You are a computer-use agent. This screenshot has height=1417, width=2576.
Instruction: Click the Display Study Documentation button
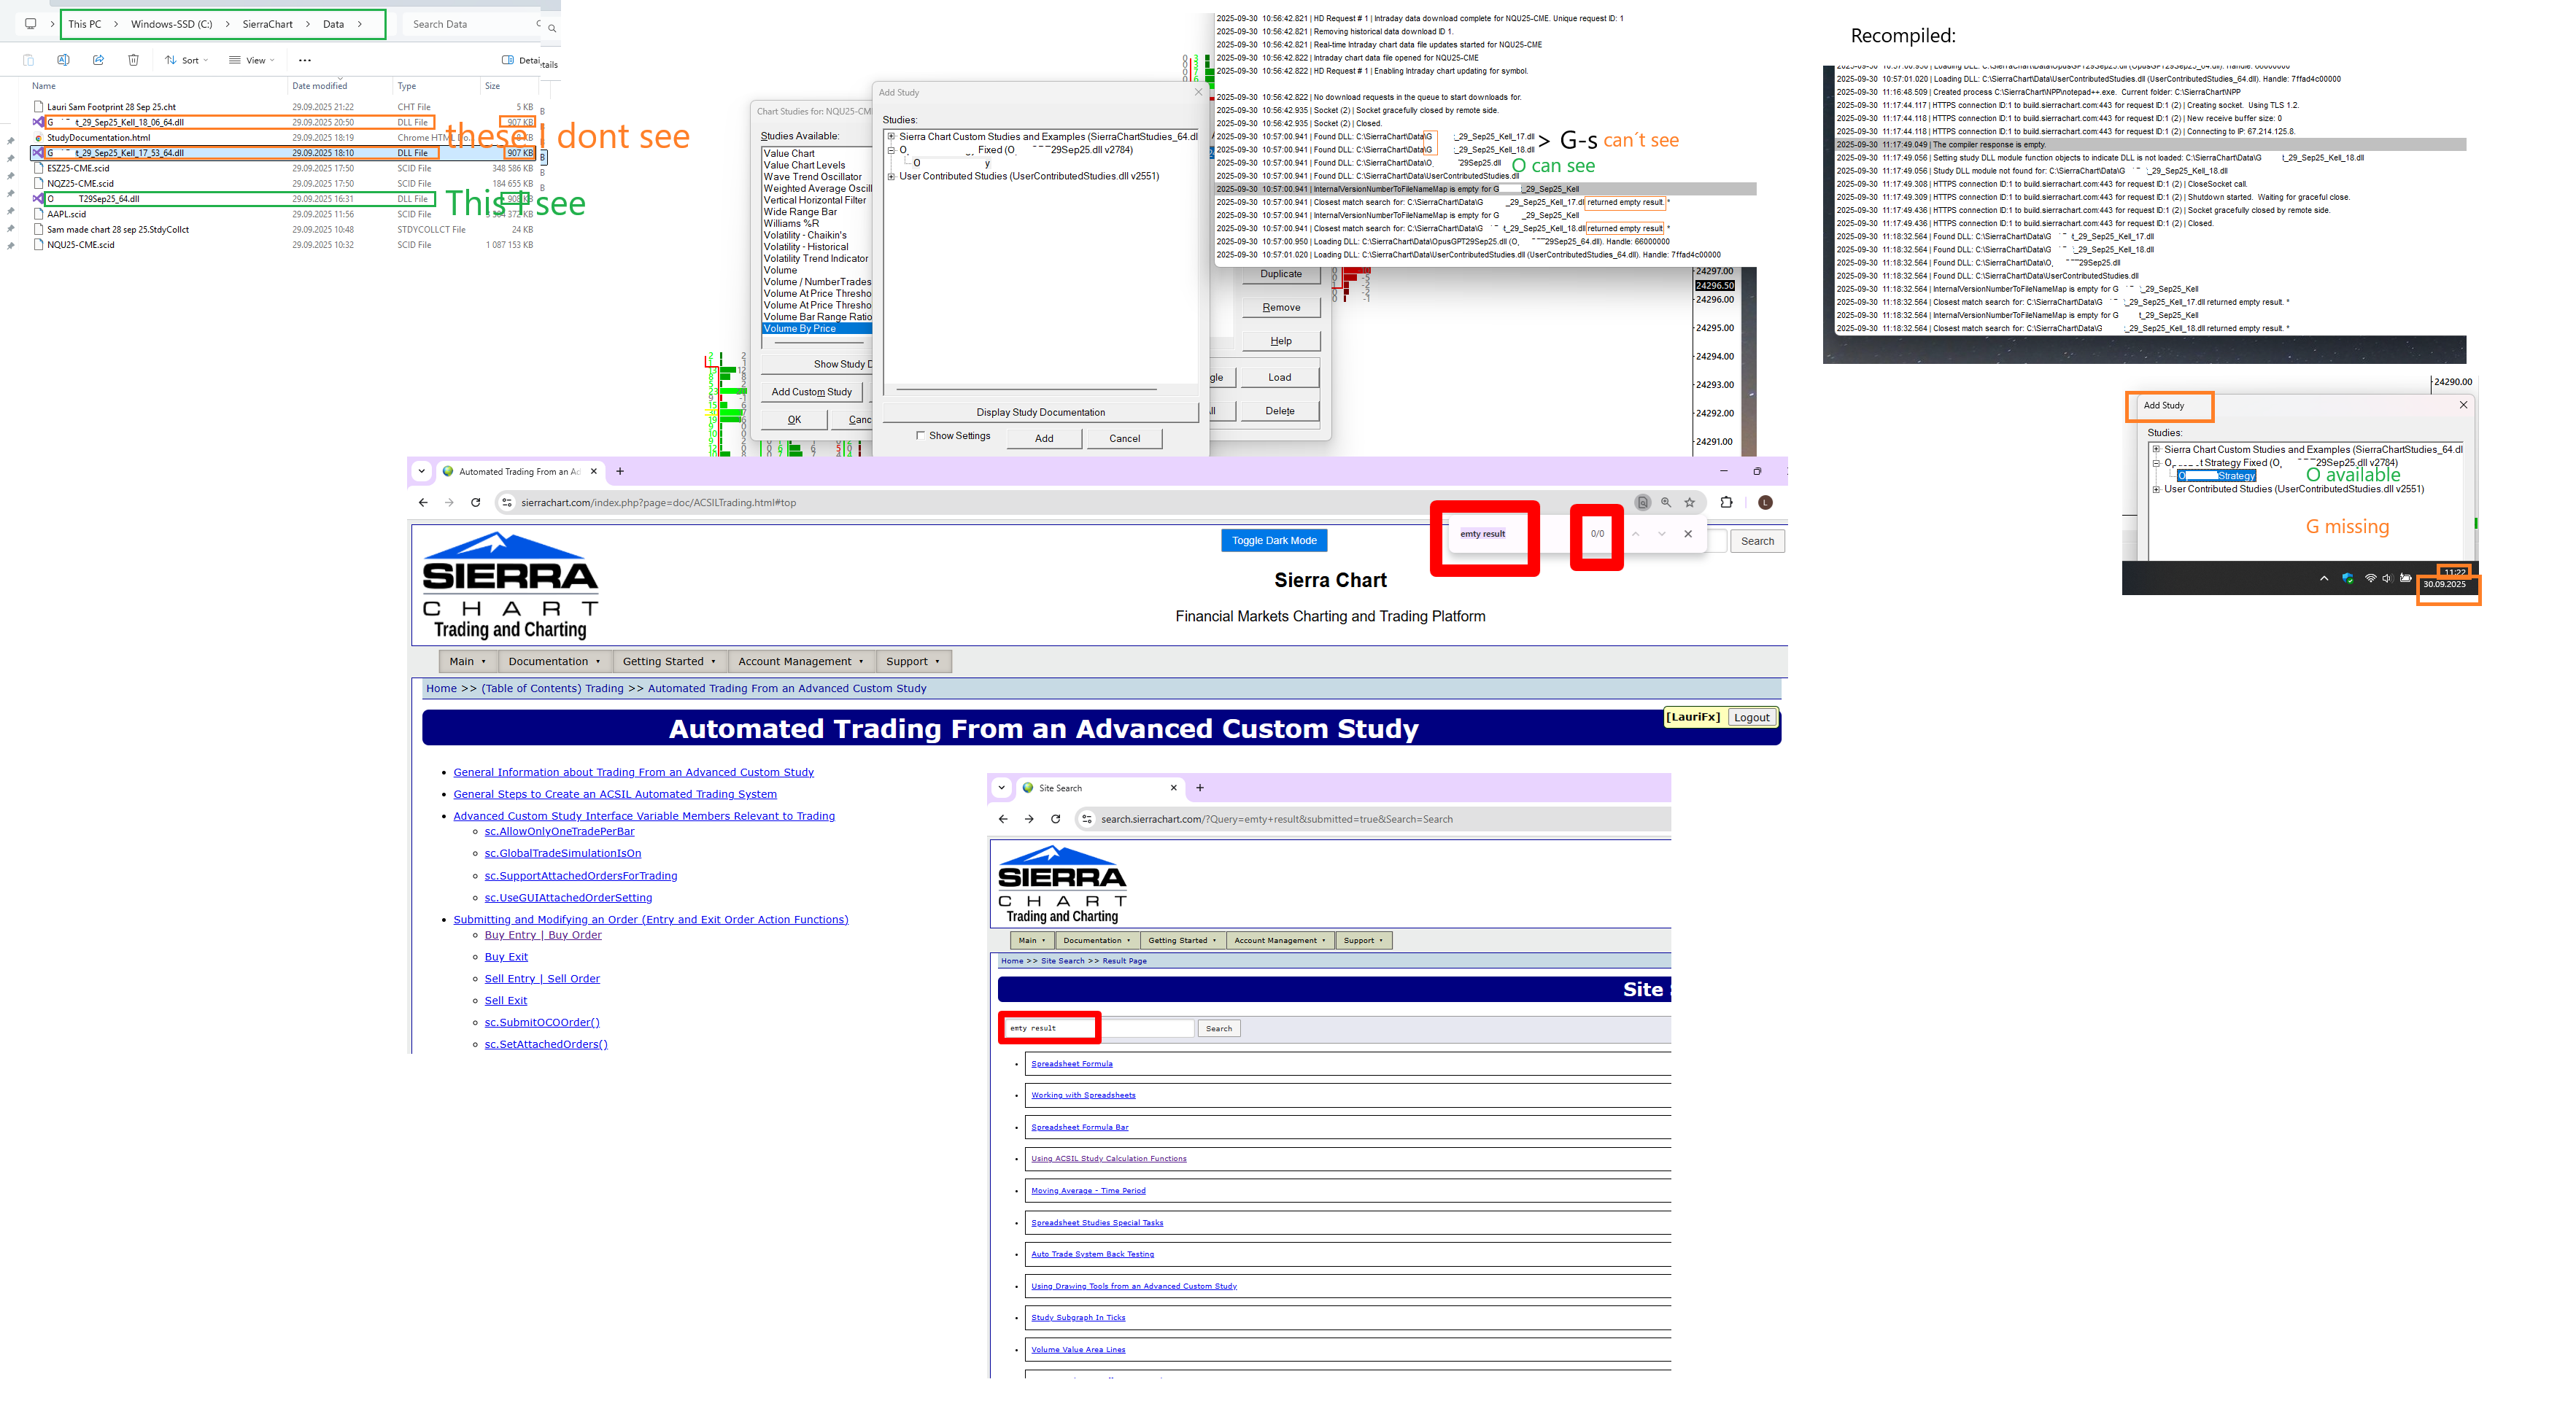pyautogui.click(x=1040, y=412)
